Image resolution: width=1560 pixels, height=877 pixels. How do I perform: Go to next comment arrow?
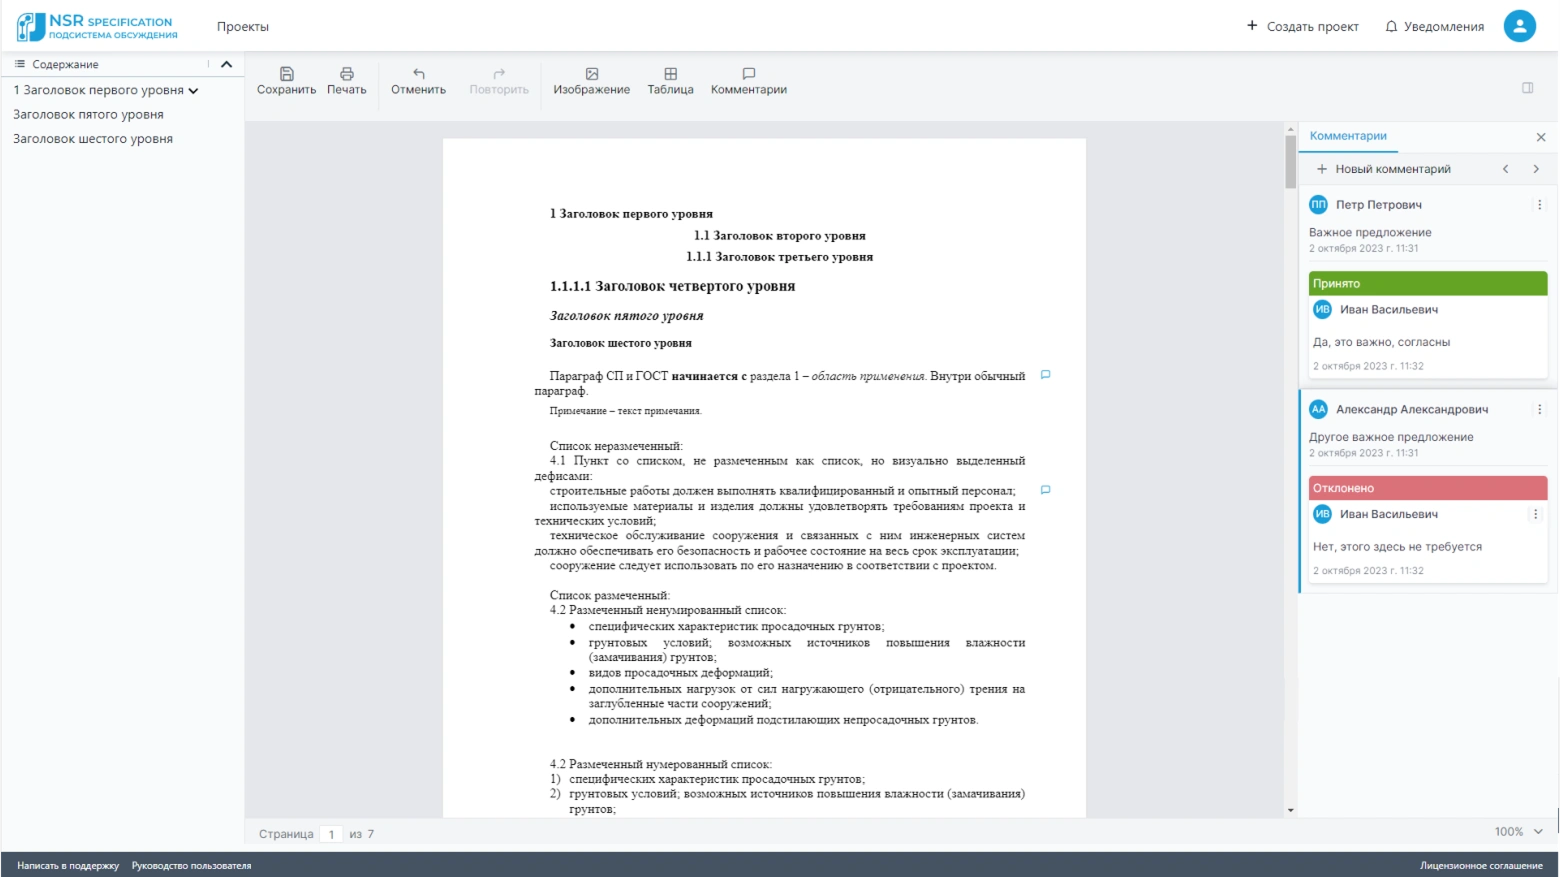pos(1536,169)
